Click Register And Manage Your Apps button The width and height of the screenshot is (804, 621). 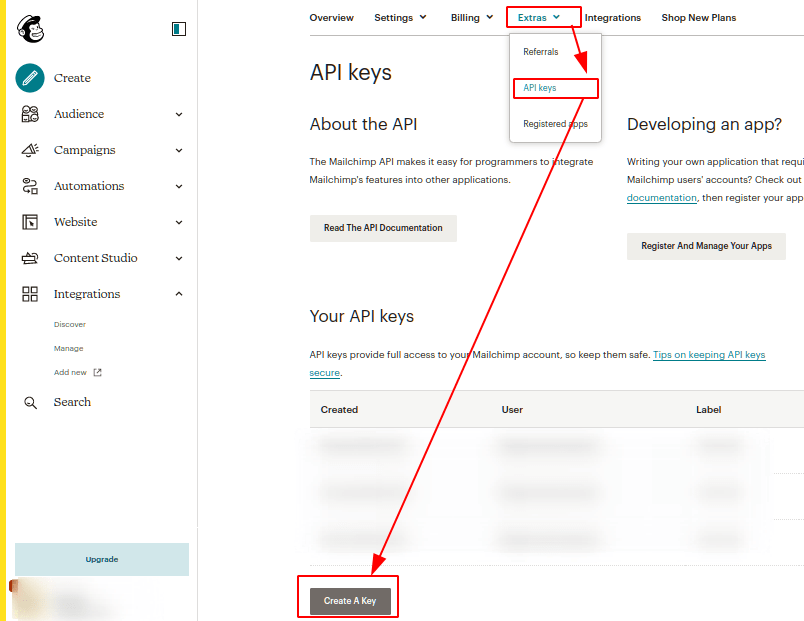(706, 246)
